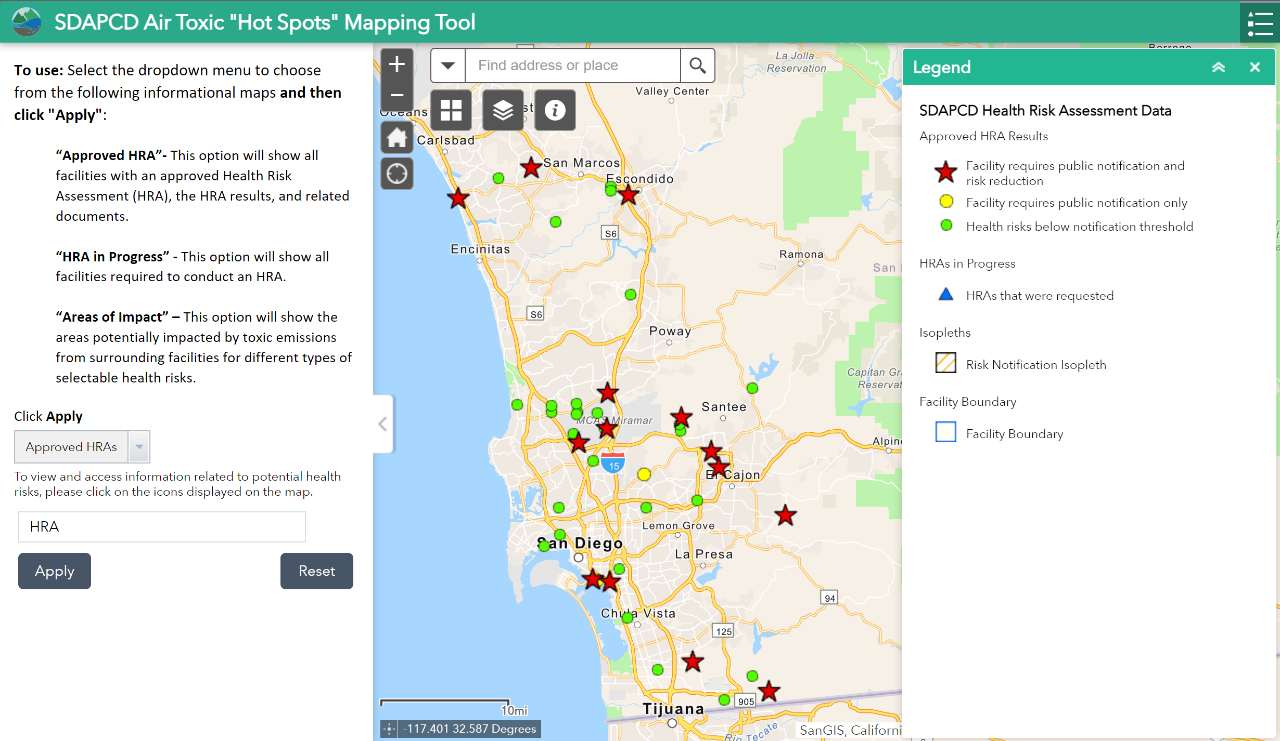This screenshot has width=1280, height=741.
Task: Click the Reset button
Action: [316, 571]
